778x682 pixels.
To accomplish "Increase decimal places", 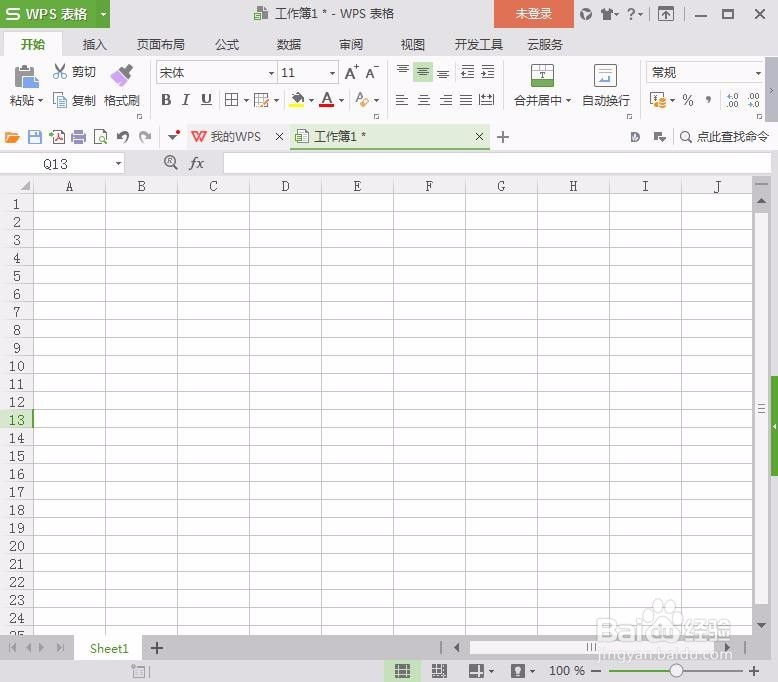I will tap(732, 100).
